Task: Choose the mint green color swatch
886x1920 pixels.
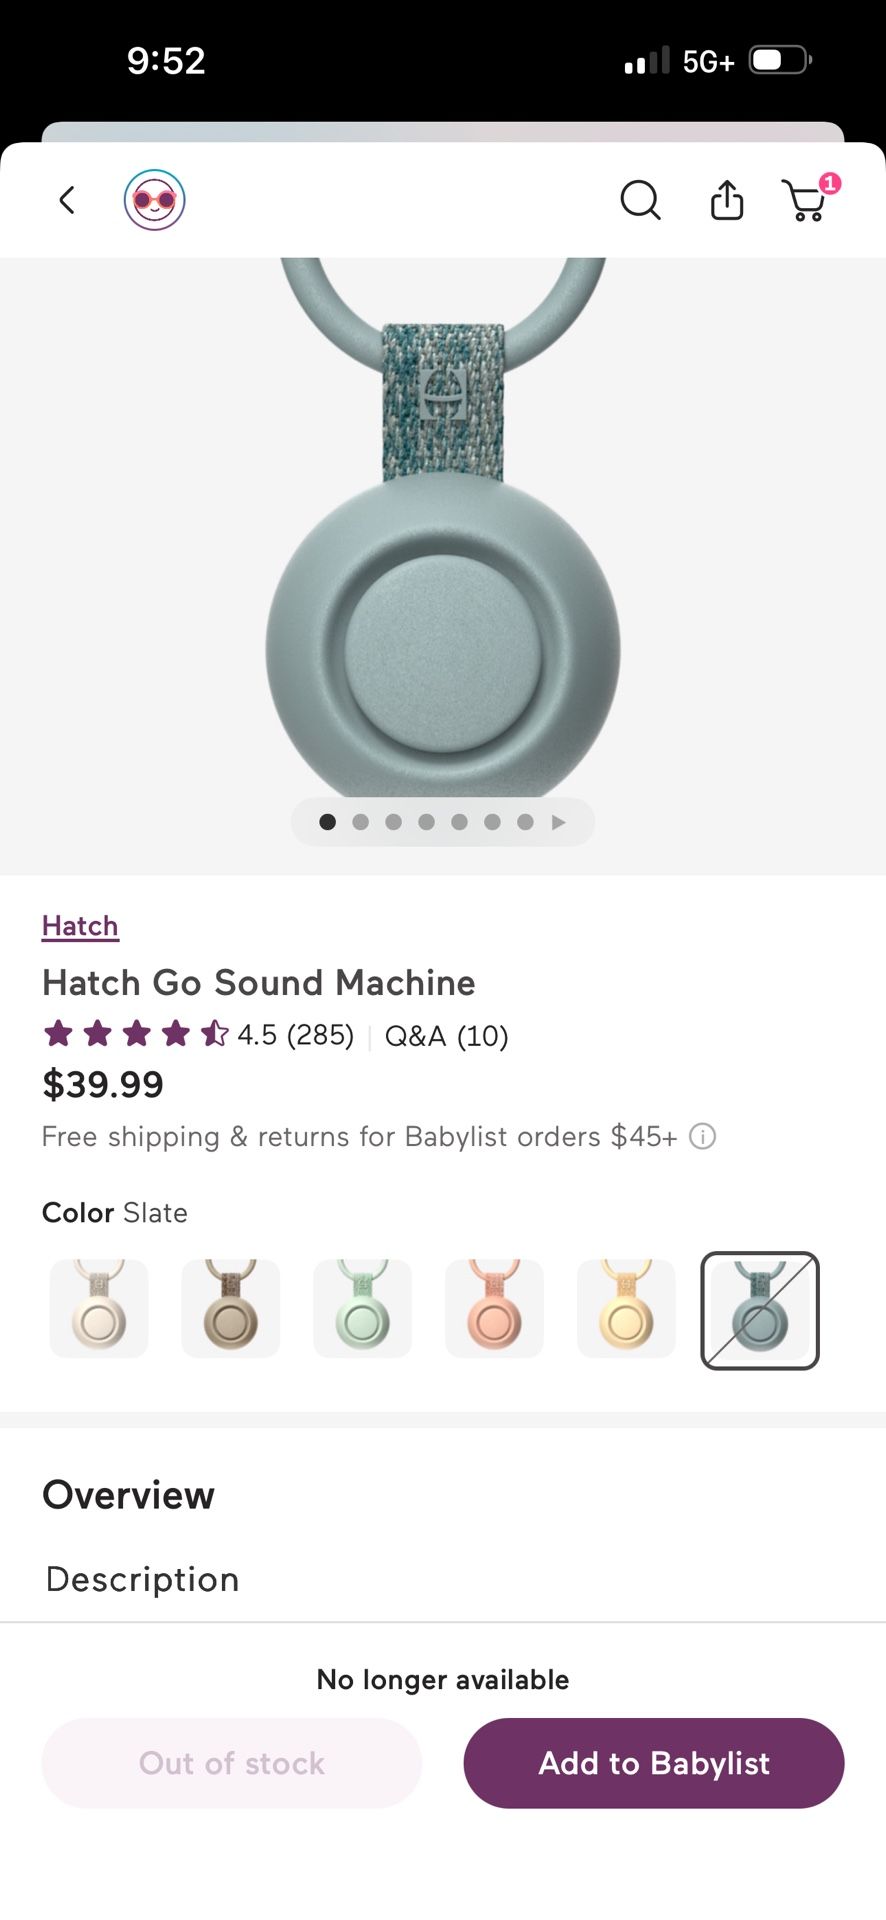Action: click(363, 1309)
